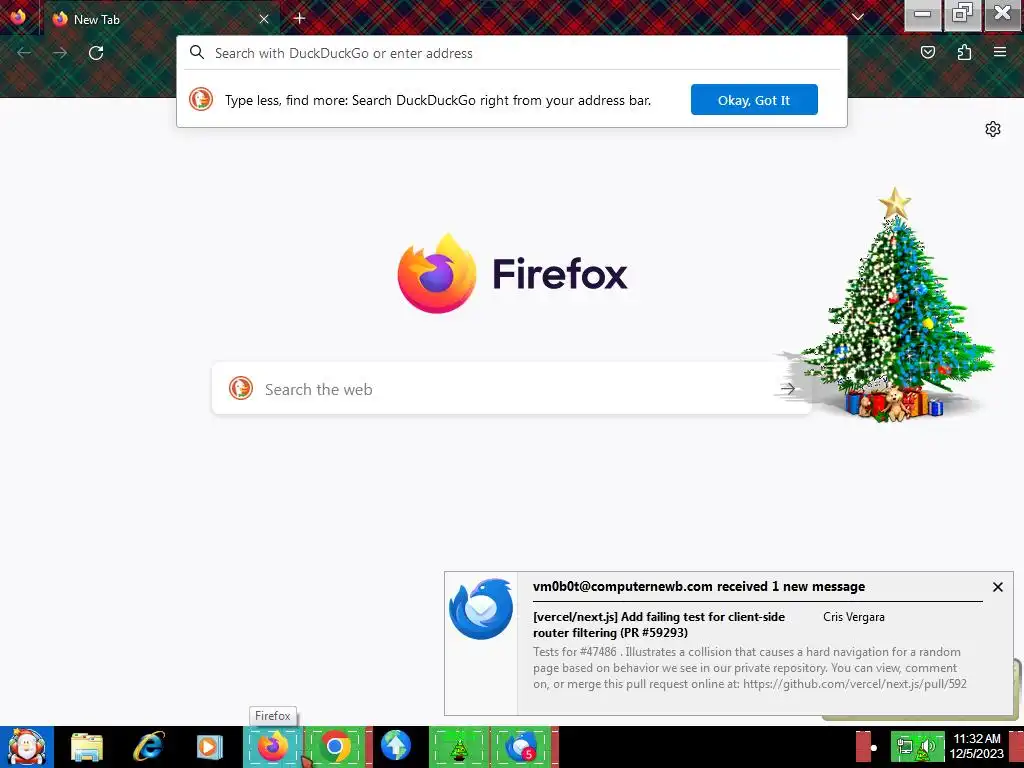
Task: Click the Thunderbird logo in notification
Action: [482, 609]
